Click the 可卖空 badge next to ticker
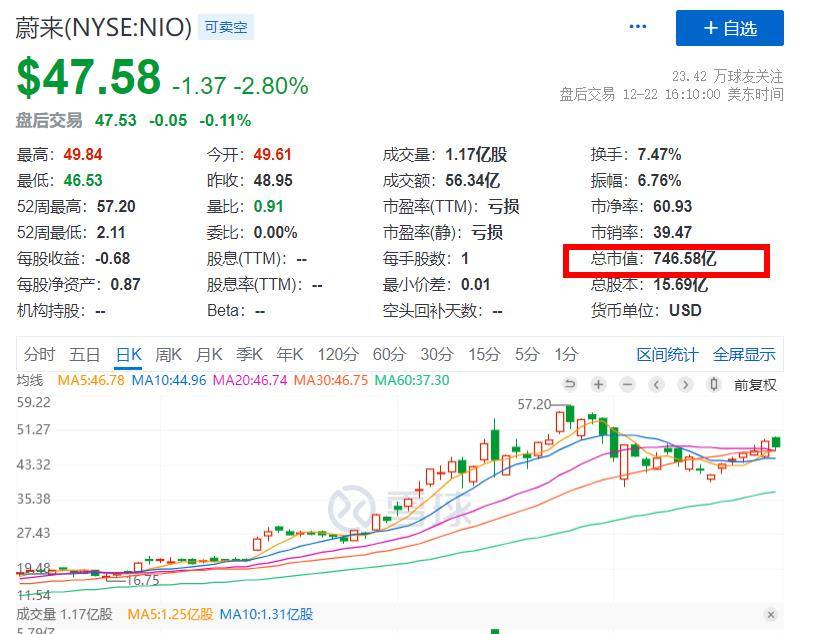The image size is (830, 634). click(226, 28)
